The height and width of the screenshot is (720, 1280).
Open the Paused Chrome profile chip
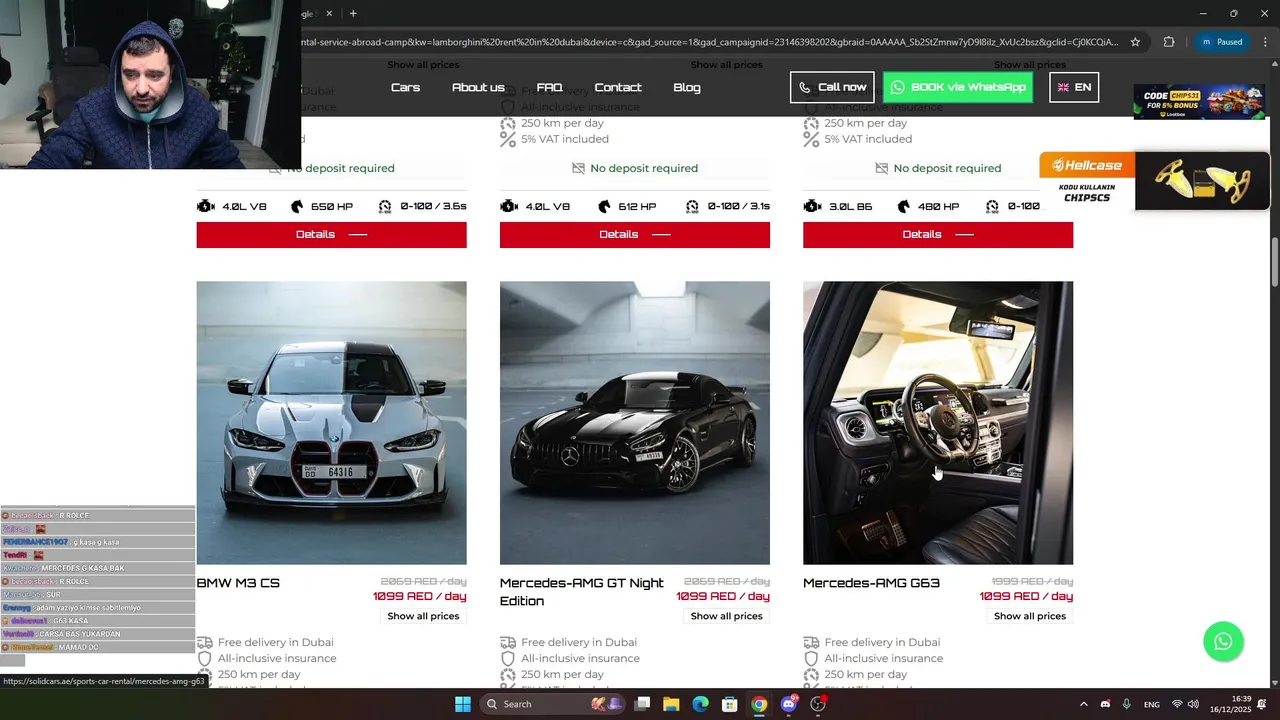[1220, 42]
